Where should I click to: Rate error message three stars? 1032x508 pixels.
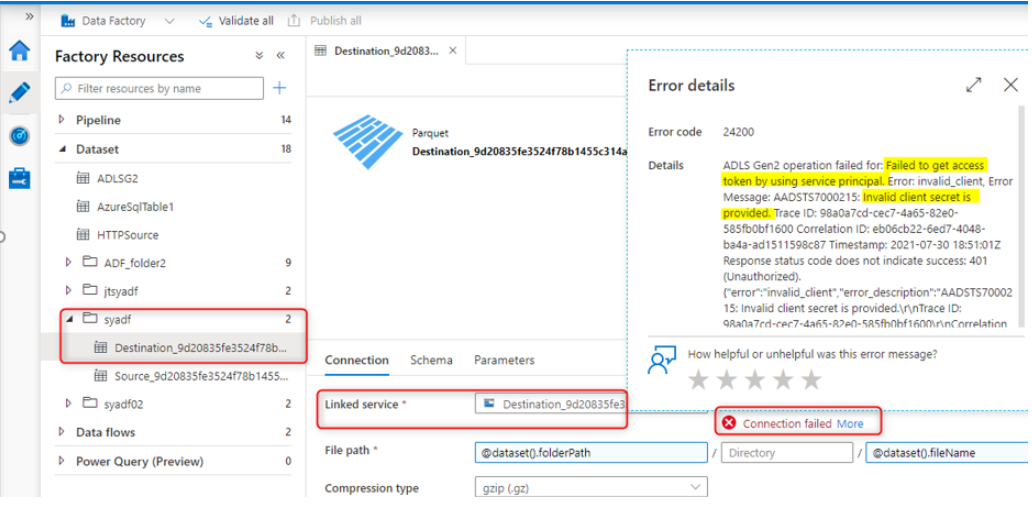pyautogui.click(x=755, y=380)
